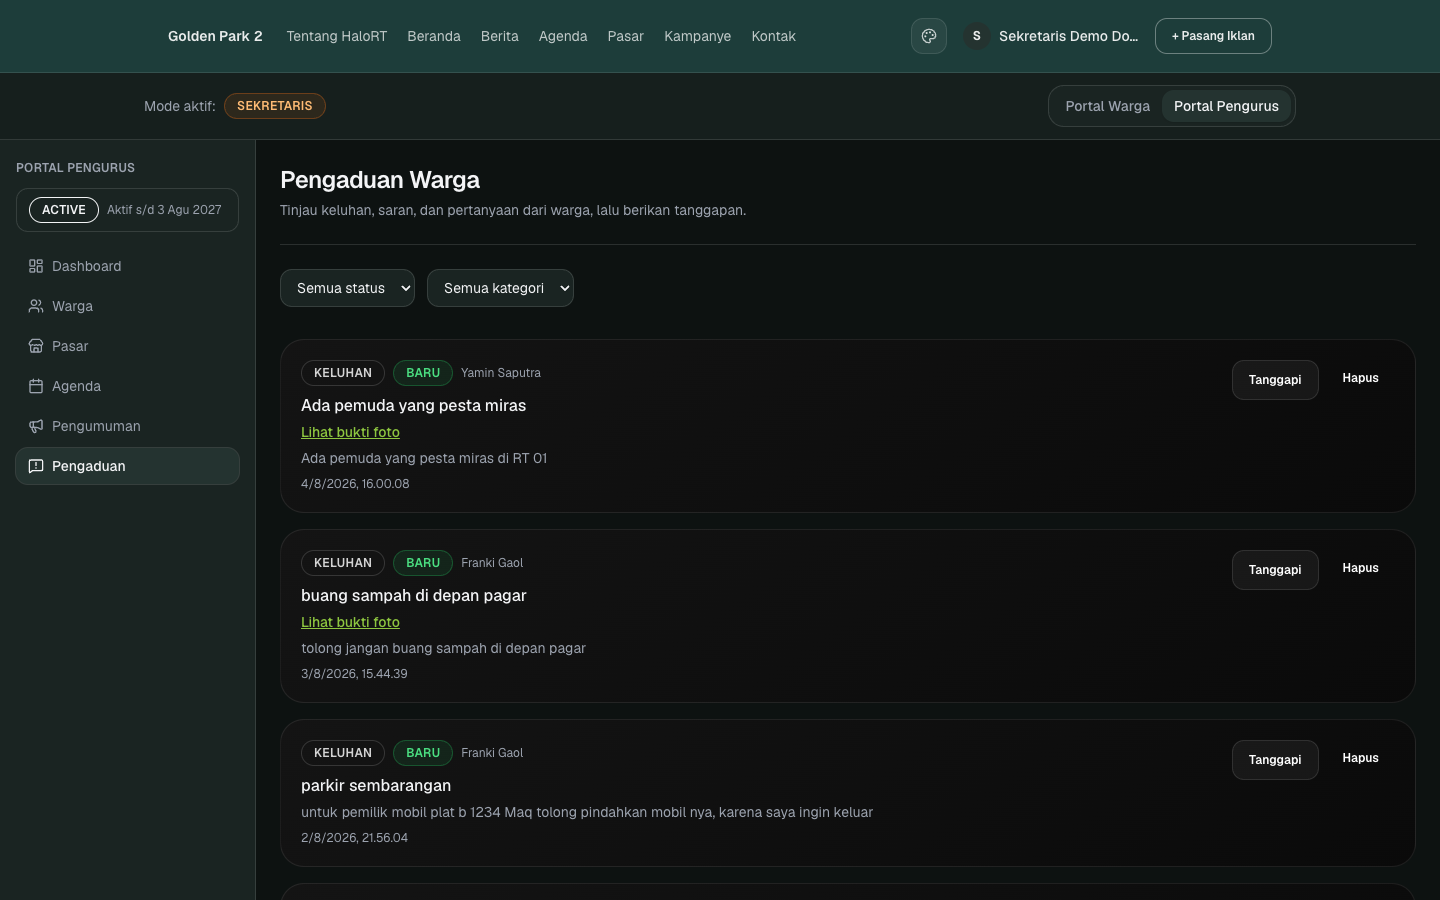This screenshot has width=1440, height=900.
Task: Click the ACTIVE subscription status badge
Action: (64, 210)
